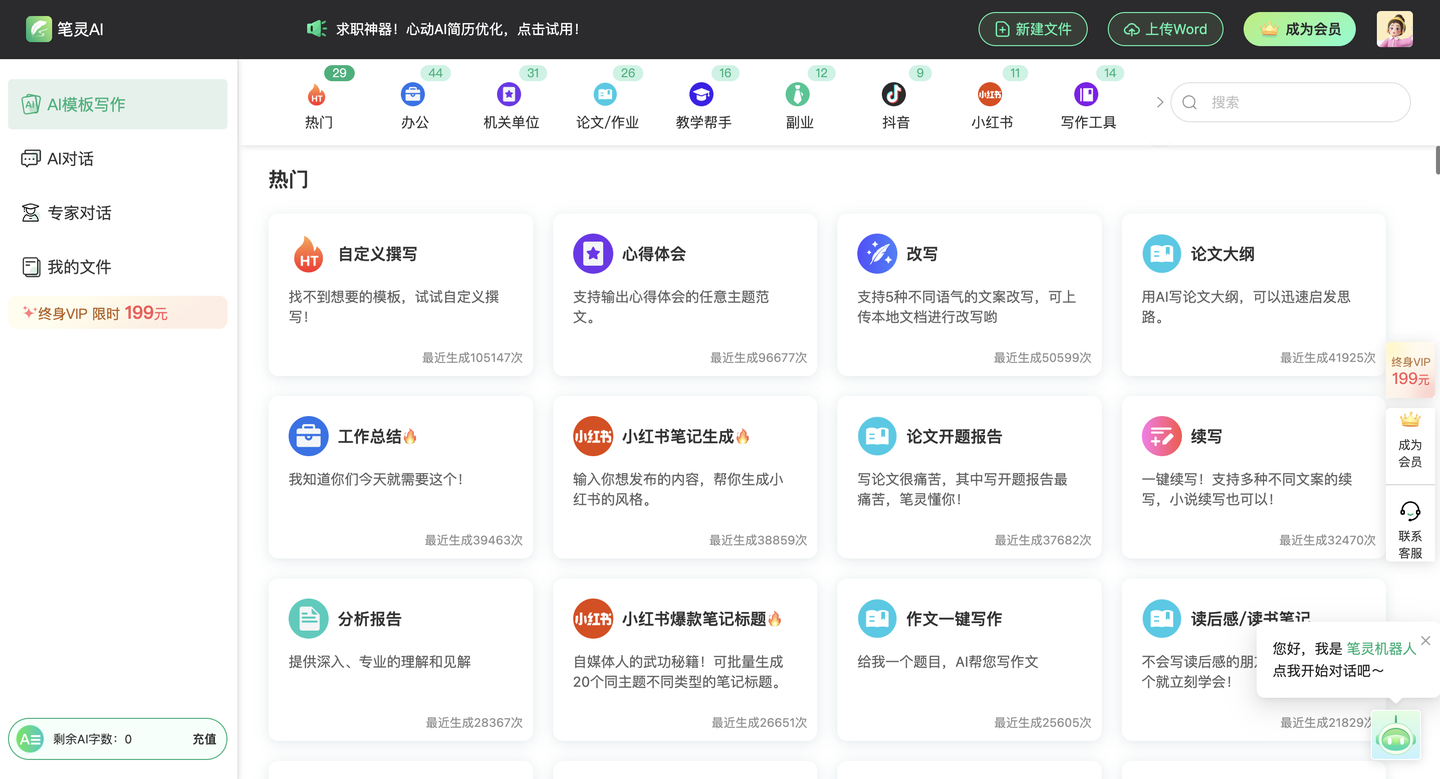Image resolution: width=1440 pixels, height=779 pixels.
Task: Click the 新建文件 button
Action: click(x=1033, y=29)
